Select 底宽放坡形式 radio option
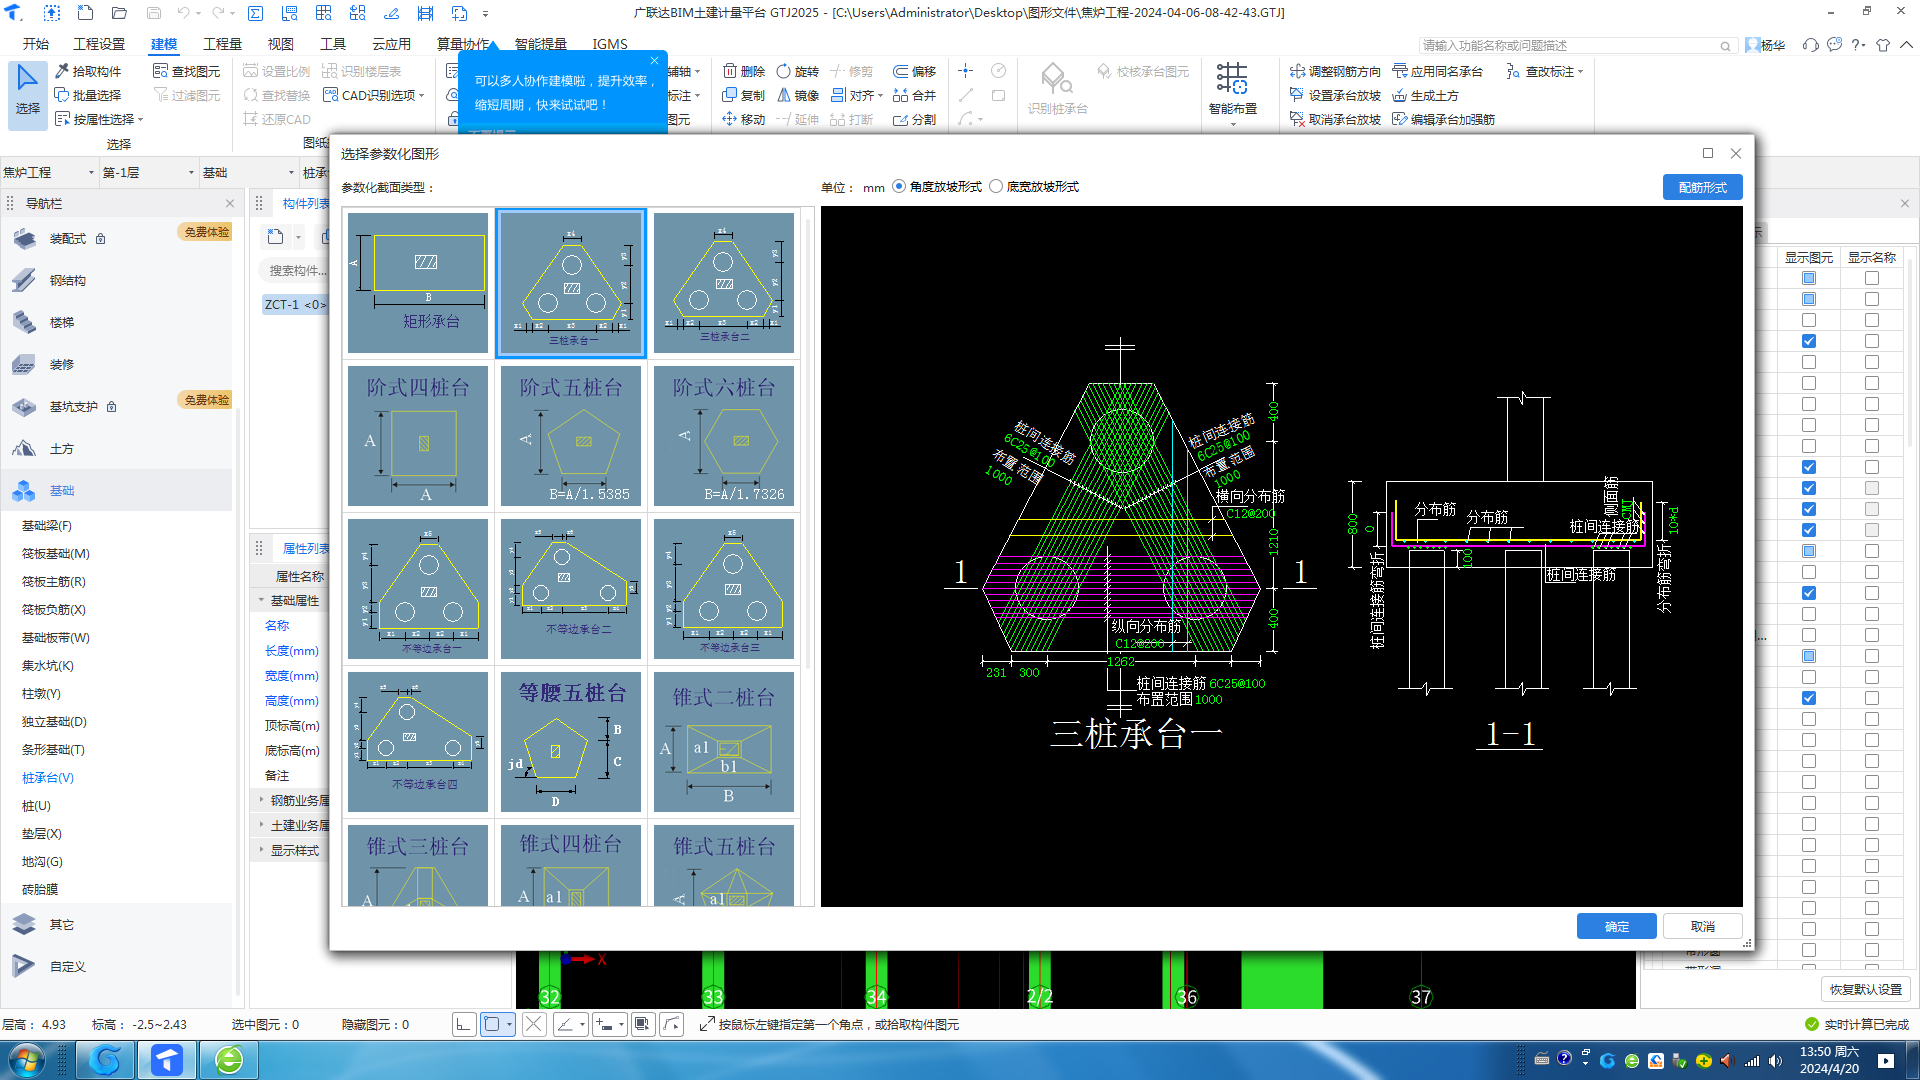Image resolution: width=1920 pixels, height=1080 pixels. click(x=996, y=186)
